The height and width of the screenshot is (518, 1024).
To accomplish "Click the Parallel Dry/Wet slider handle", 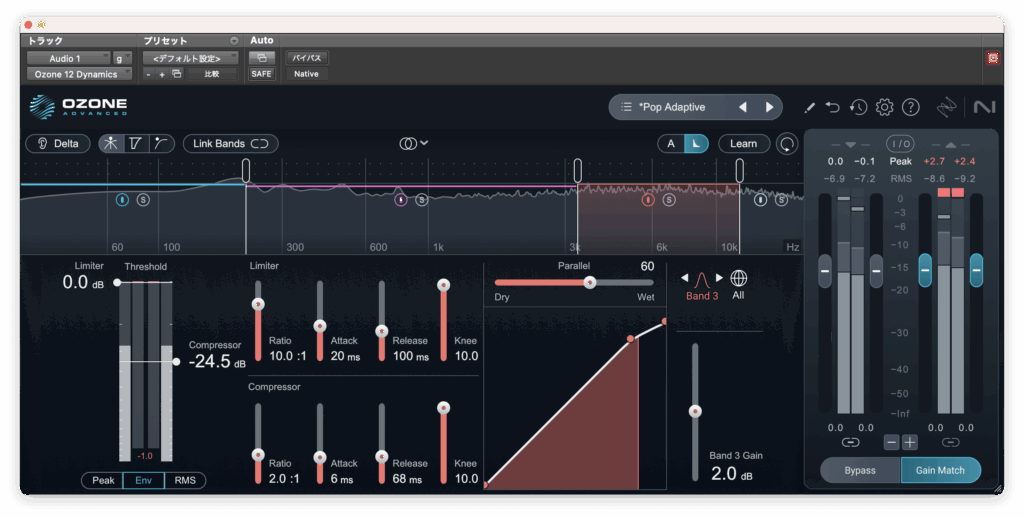I will pos(590,282).
